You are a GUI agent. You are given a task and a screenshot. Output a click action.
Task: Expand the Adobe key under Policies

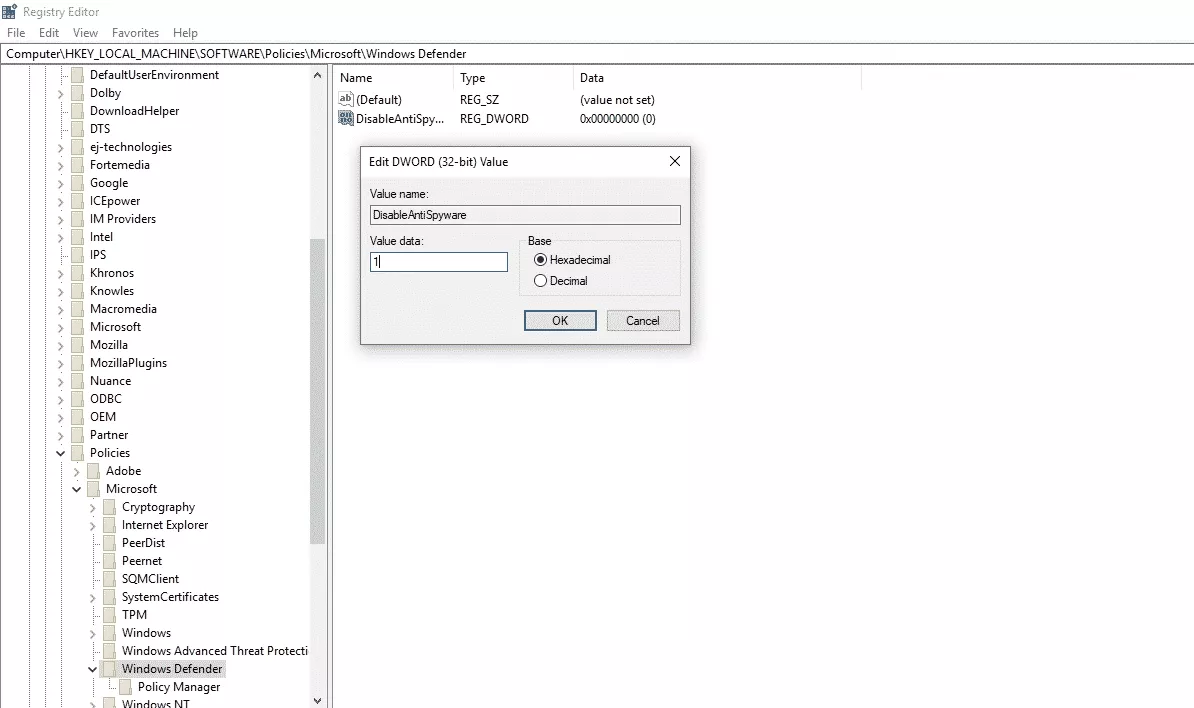click(x=77, y=471)
